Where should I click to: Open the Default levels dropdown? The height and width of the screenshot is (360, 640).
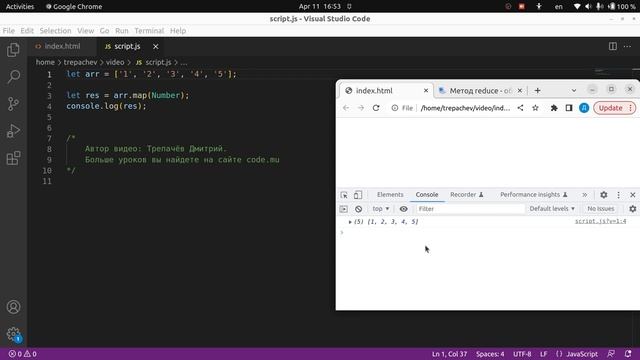[x=552, y=209]
